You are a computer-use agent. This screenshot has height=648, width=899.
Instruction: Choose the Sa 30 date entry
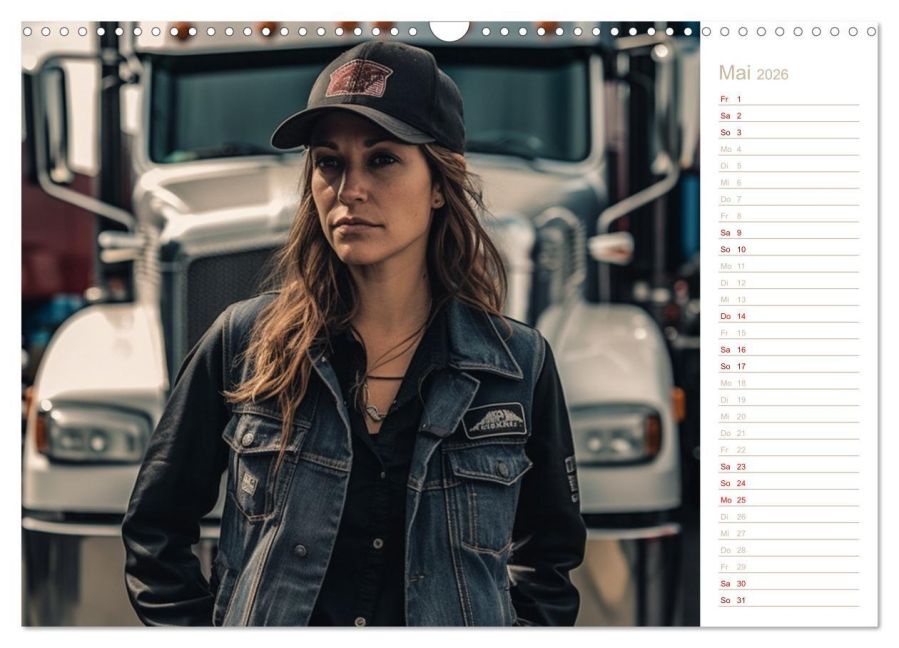(787, 583)
